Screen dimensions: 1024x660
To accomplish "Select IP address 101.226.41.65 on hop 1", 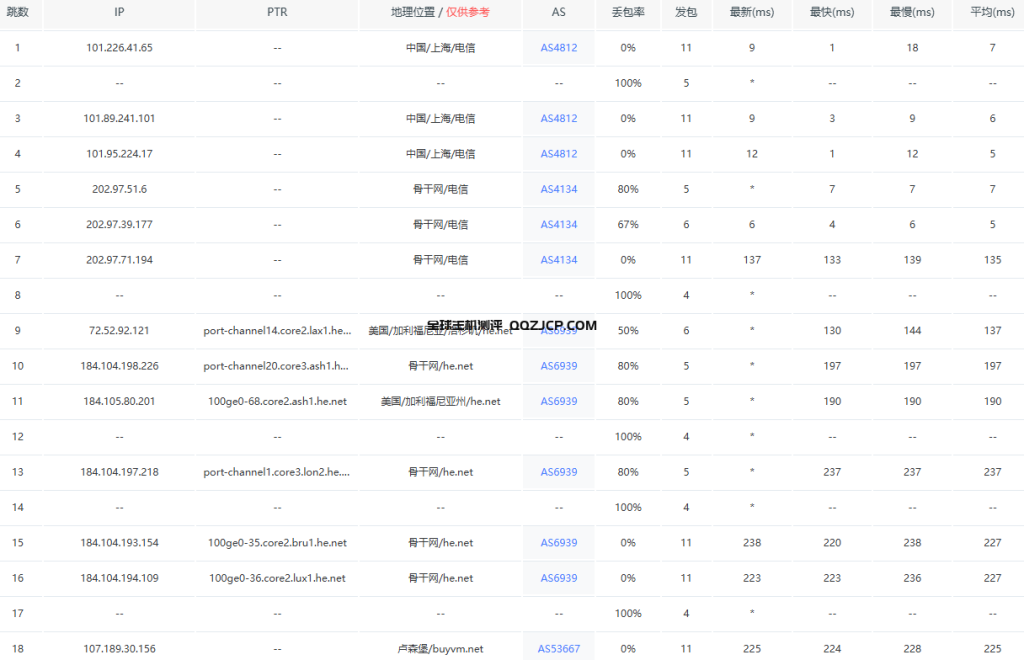I will [x=118, y=47].
